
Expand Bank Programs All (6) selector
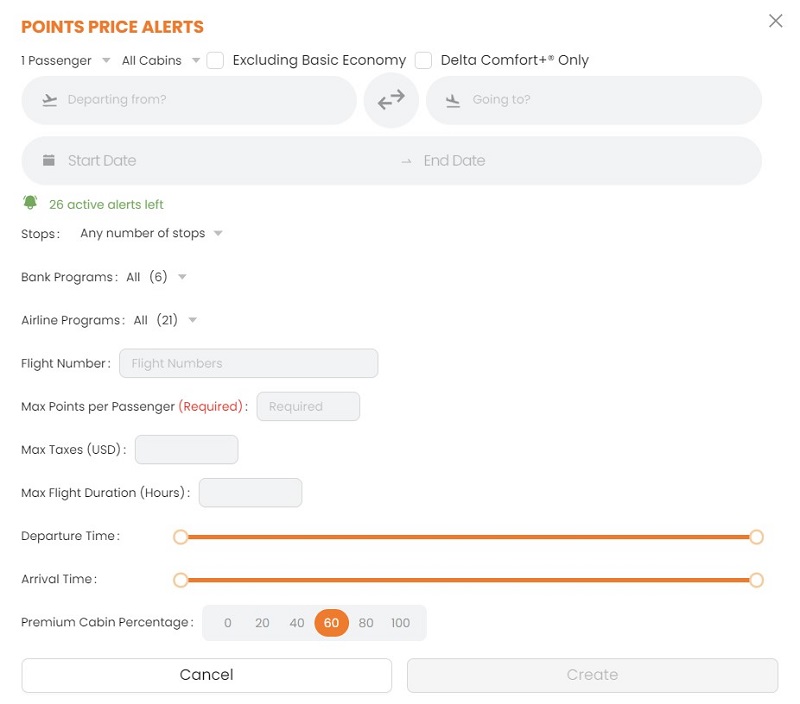156,277
